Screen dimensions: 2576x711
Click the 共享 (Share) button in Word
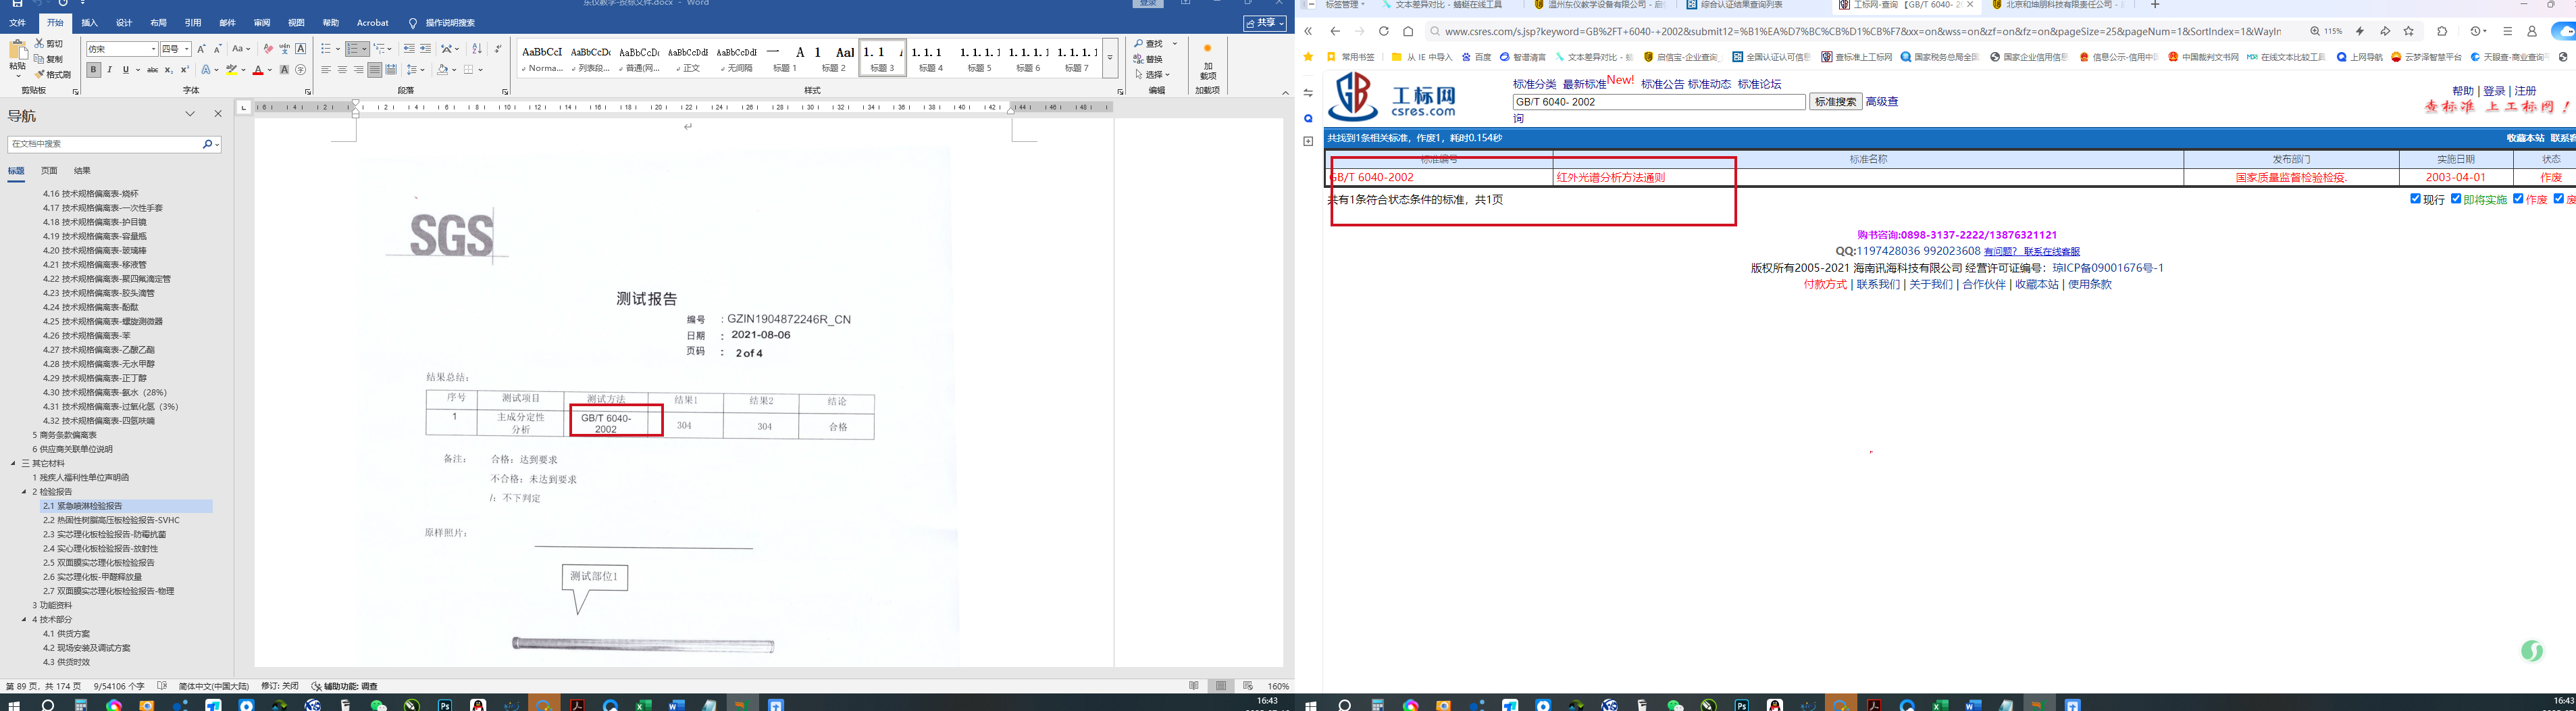pos(1265,23)
